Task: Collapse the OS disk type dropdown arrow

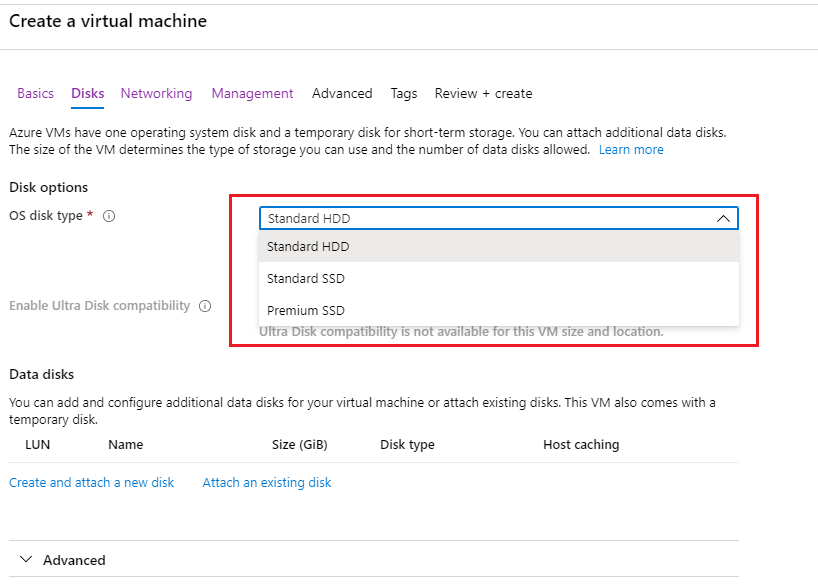Action: tap(723, 218)
